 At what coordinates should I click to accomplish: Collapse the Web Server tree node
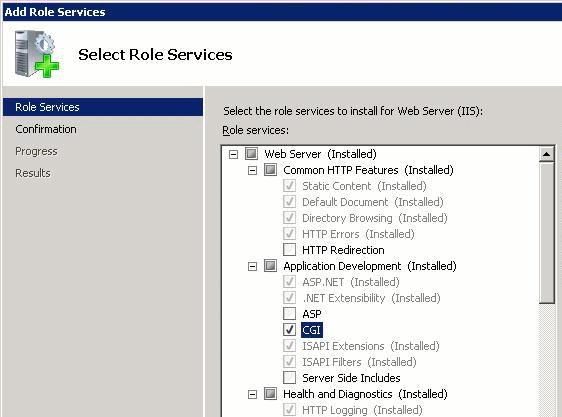point(233,154)
